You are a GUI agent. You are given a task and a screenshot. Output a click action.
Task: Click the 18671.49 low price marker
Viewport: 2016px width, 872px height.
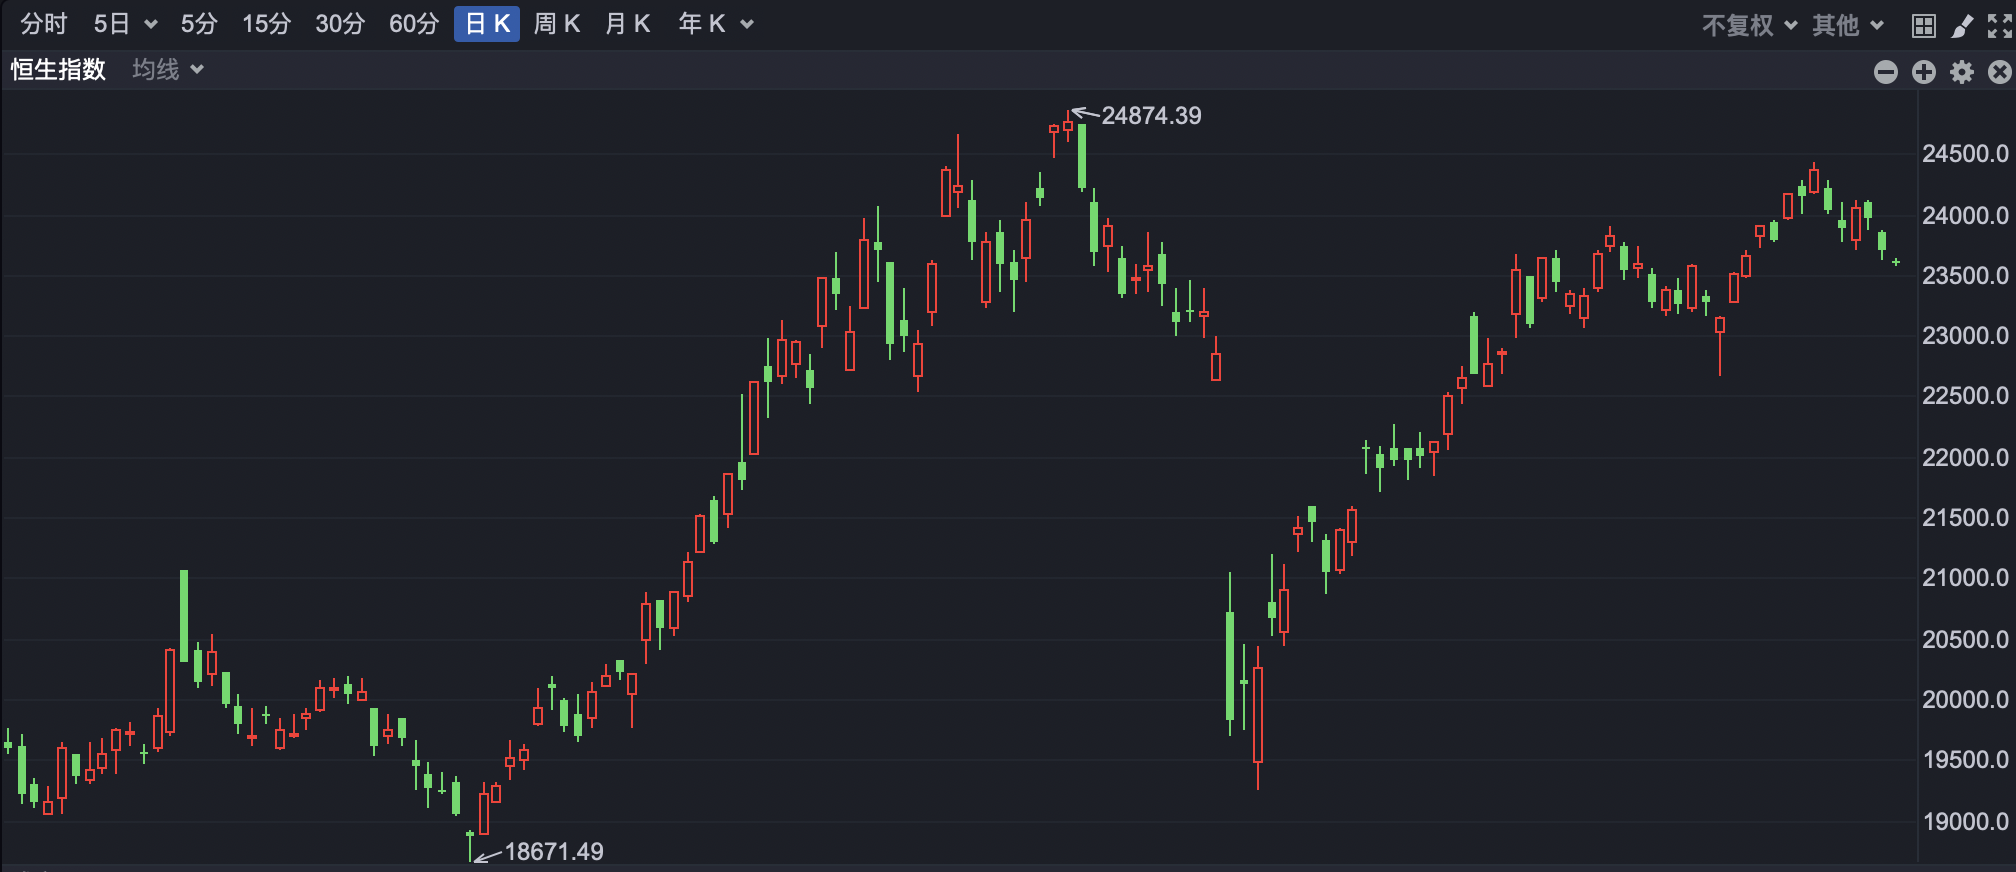tap(554, 852)
